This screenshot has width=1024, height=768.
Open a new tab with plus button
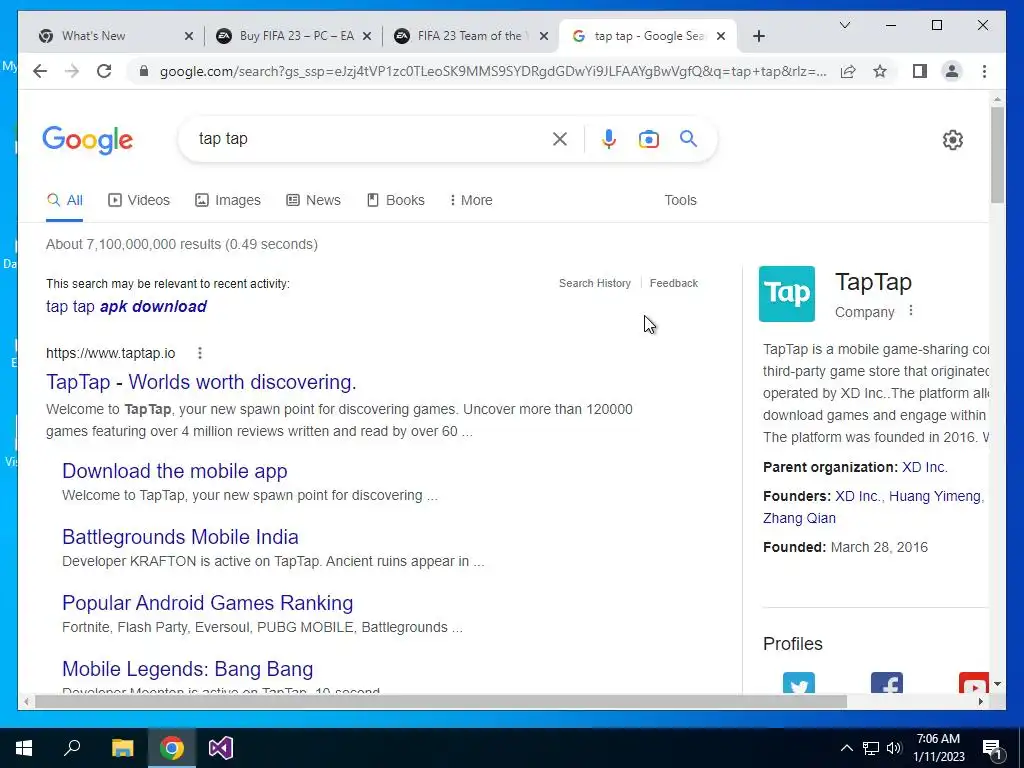[x=758, y=36]
